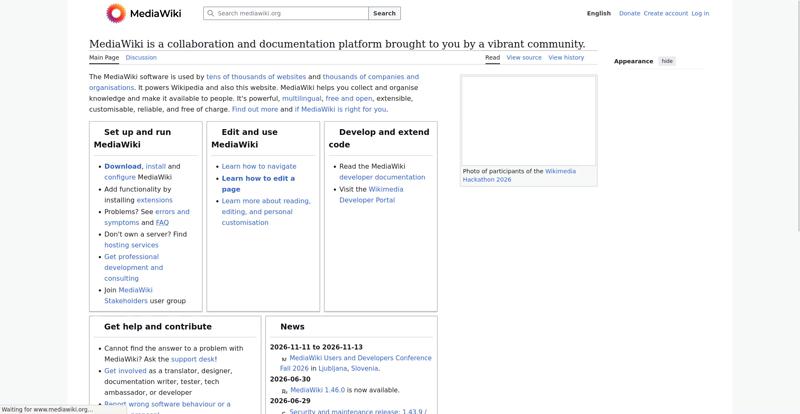The image size is (800, 414).
Task: Open the developer documentation link
Action: pyautogui.click(x=382, y=177)
